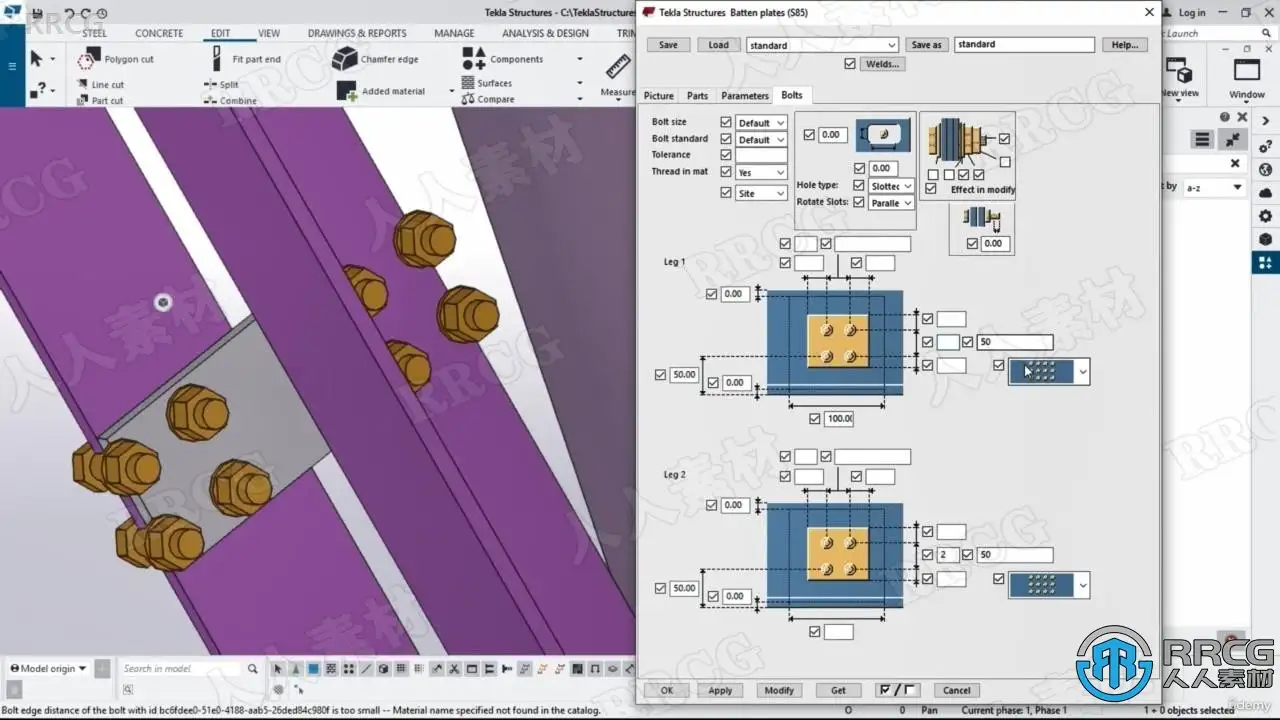The width and height of the screenshot is (1280, 720).
Task: Open the Thread in mat Yes dropdown
Action: (x=761, y=173)
